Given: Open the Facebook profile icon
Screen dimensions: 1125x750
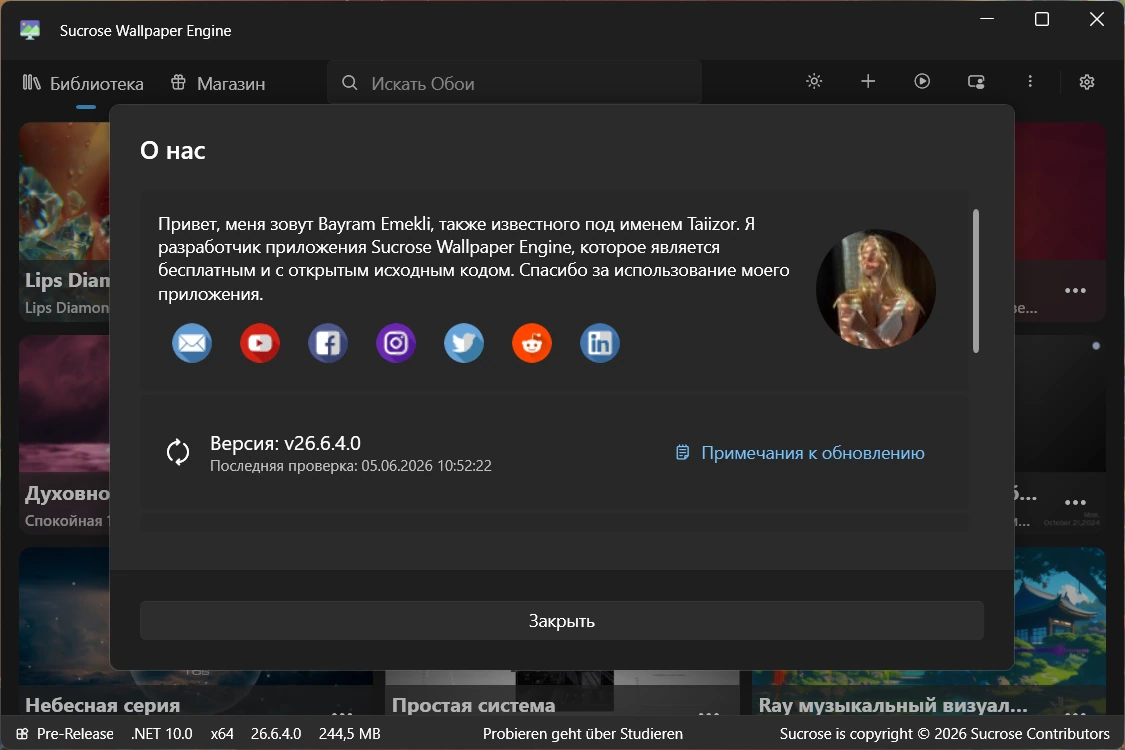Looking at the screenshot, I should [x=328, y=343].
